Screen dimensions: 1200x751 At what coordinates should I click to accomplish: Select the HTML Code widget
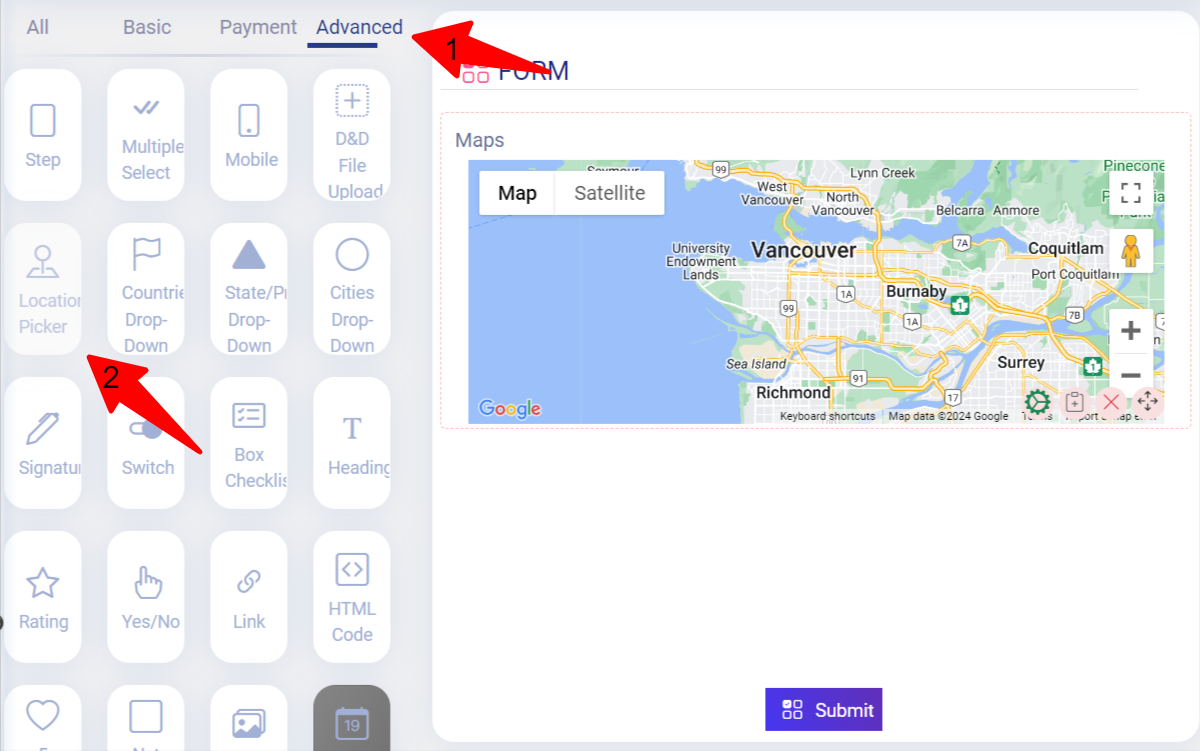(351, 597)
